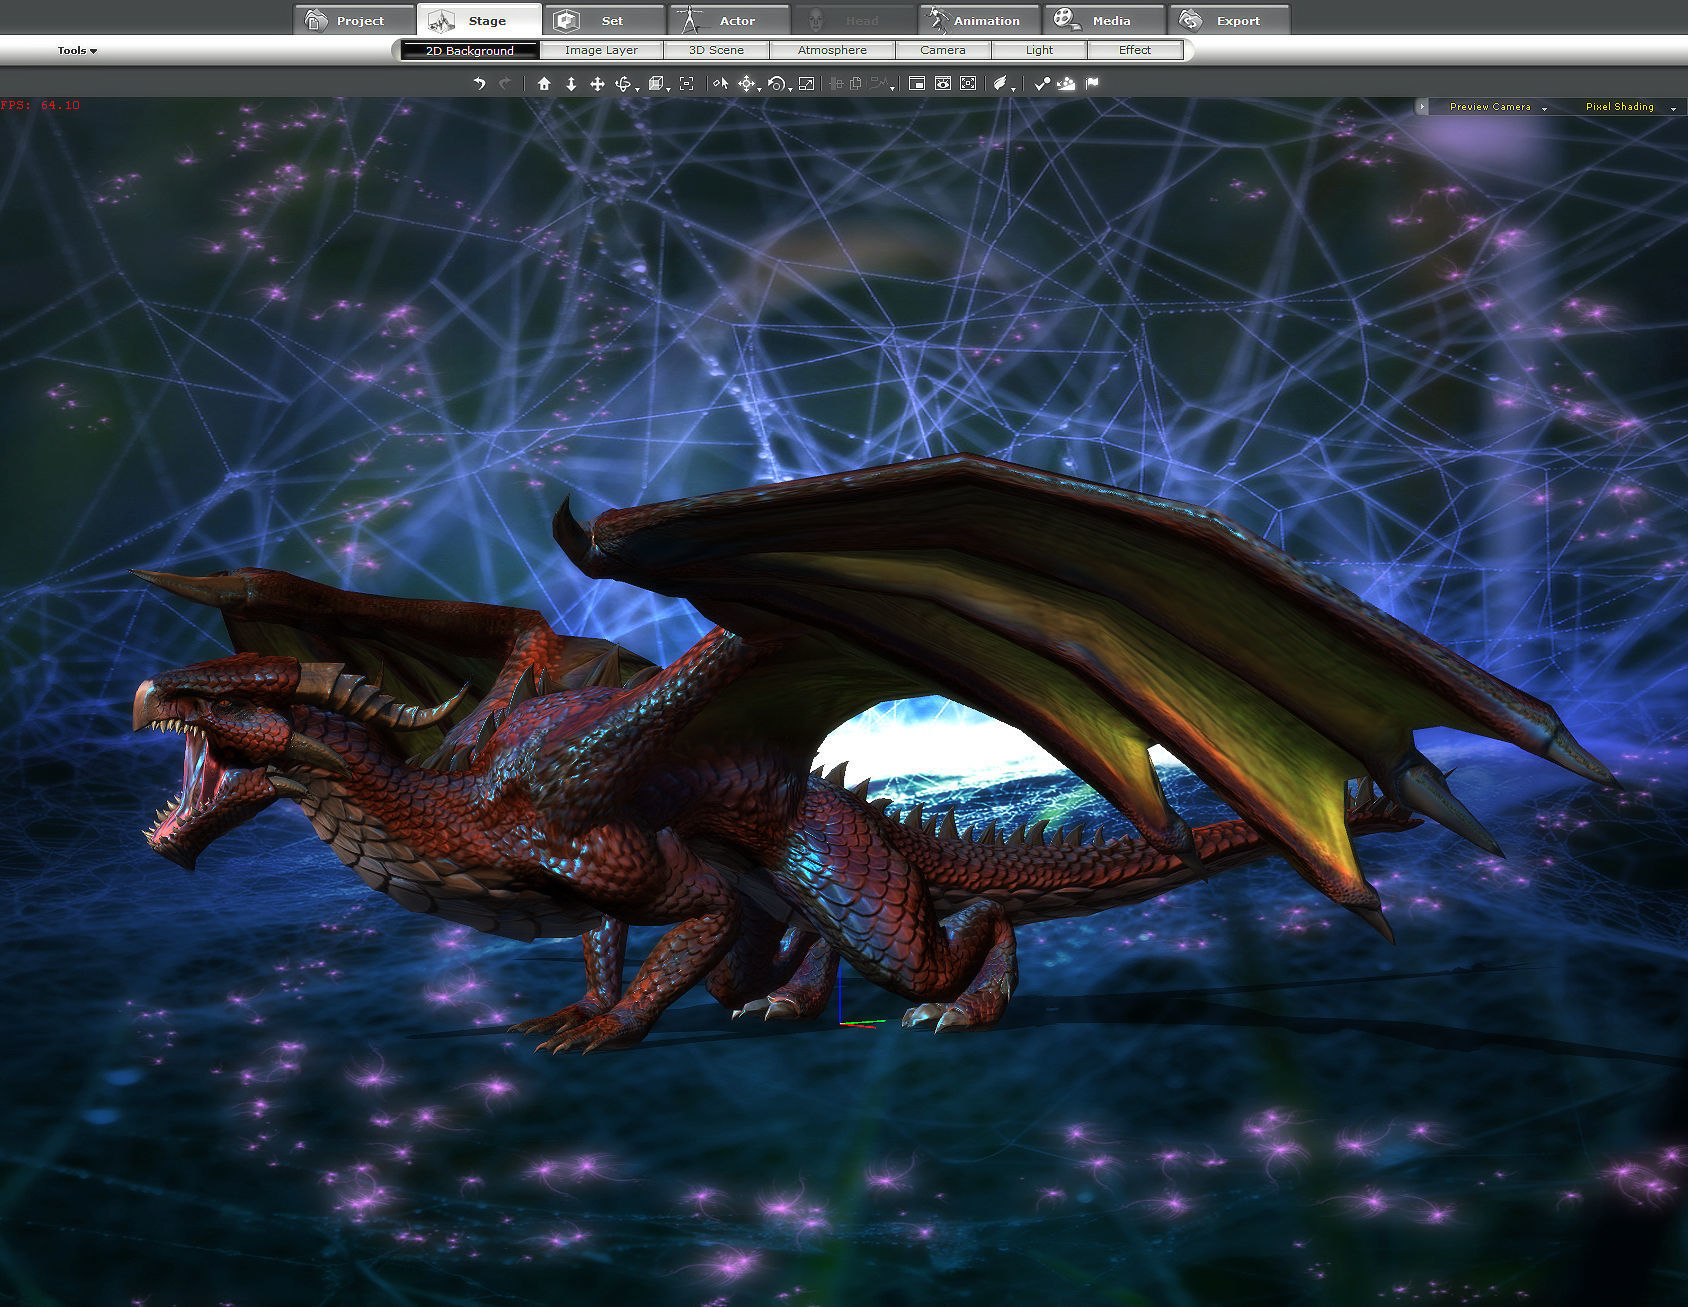Image resolution: width=1688 pixels, height=1307 pixels.
Task: Activate the scale object tool
Action: [806, 84]
